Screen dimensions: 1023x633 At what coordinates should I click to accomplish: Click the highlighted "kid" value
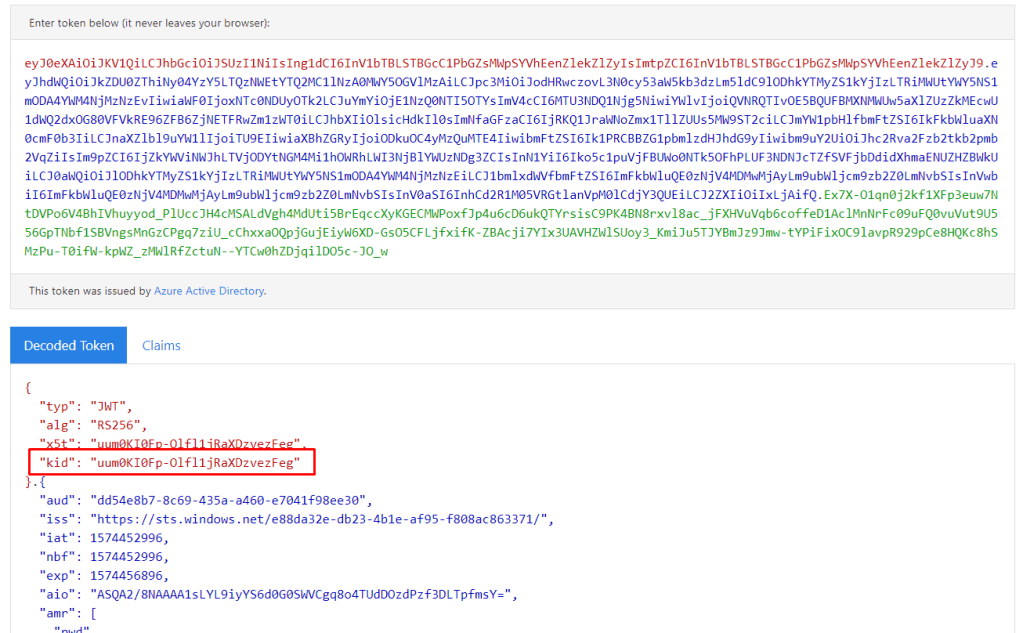(x=195, y=462)
